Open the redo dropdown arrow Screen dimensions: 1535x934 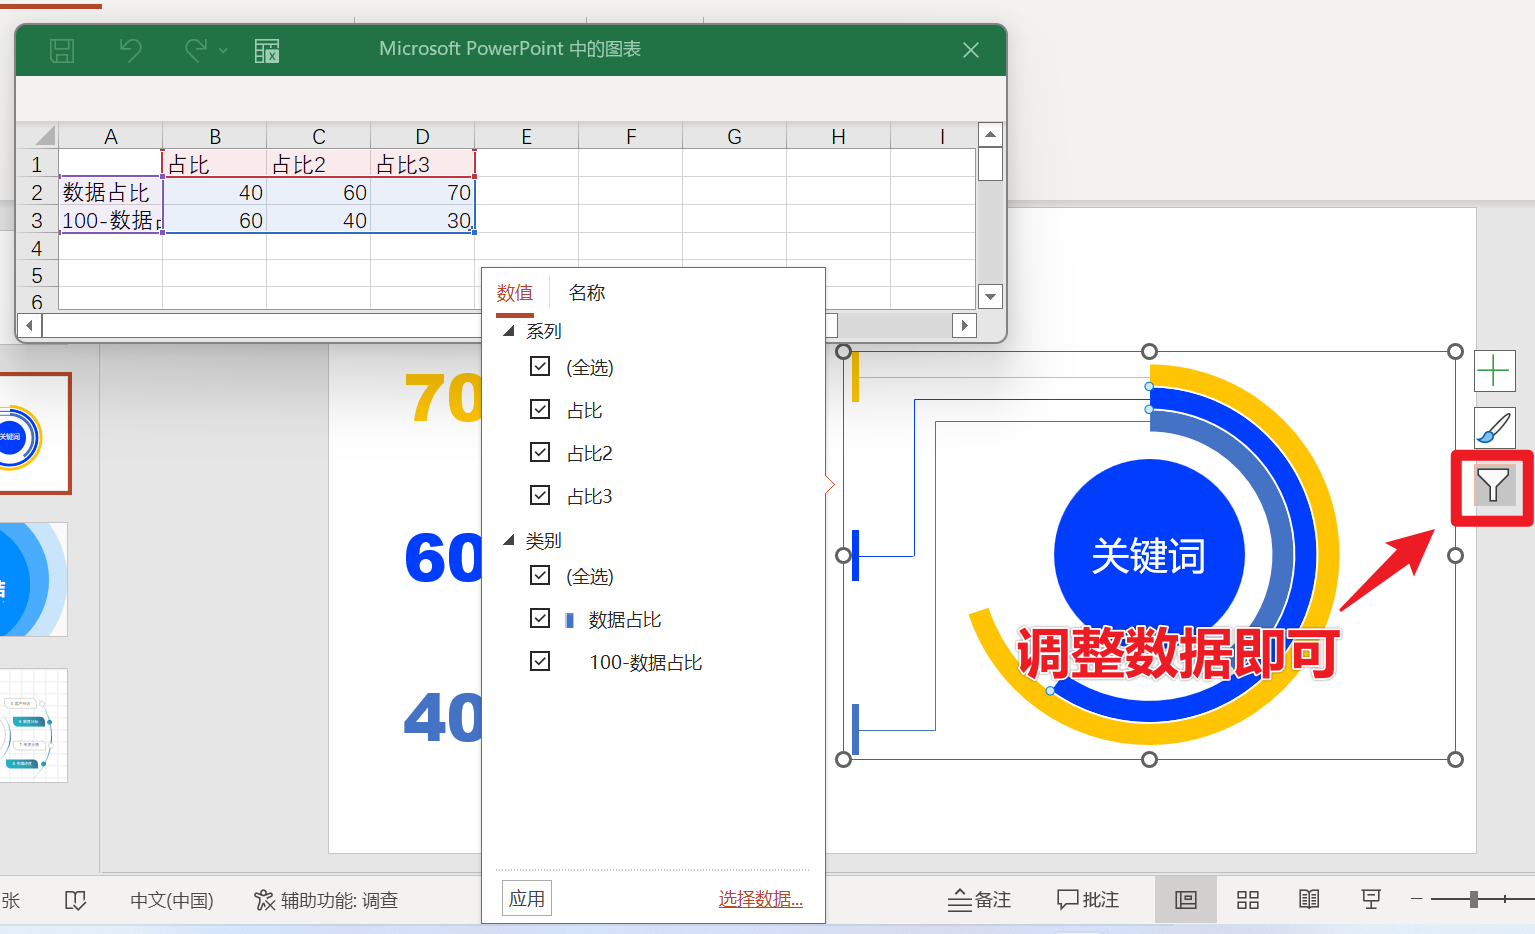(223, 50)
